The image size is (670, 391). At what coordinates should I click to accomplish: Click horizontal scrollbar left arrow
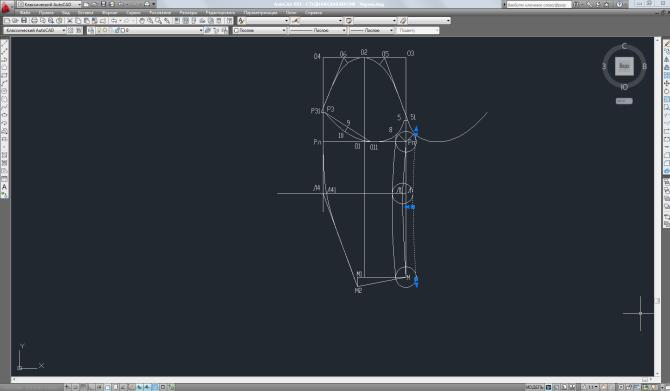(14, 379)
